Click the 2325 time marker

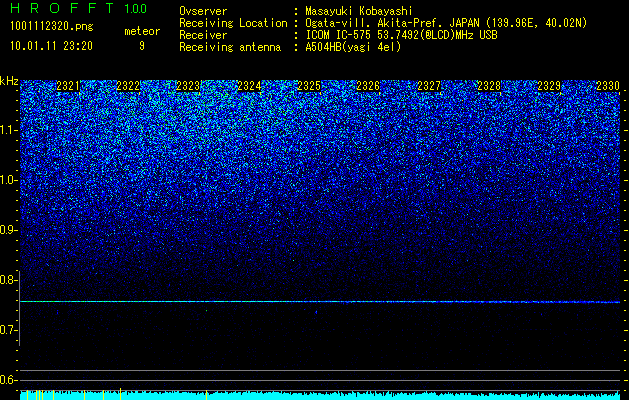[309, 86]
